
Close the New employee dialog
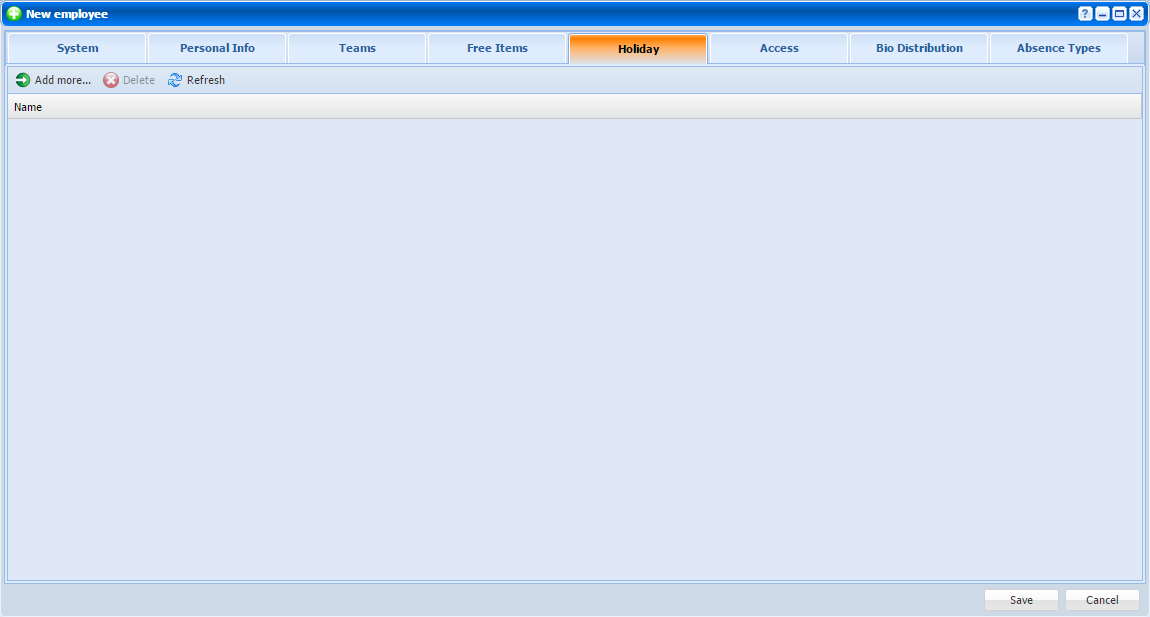(x=1136, y=14)
